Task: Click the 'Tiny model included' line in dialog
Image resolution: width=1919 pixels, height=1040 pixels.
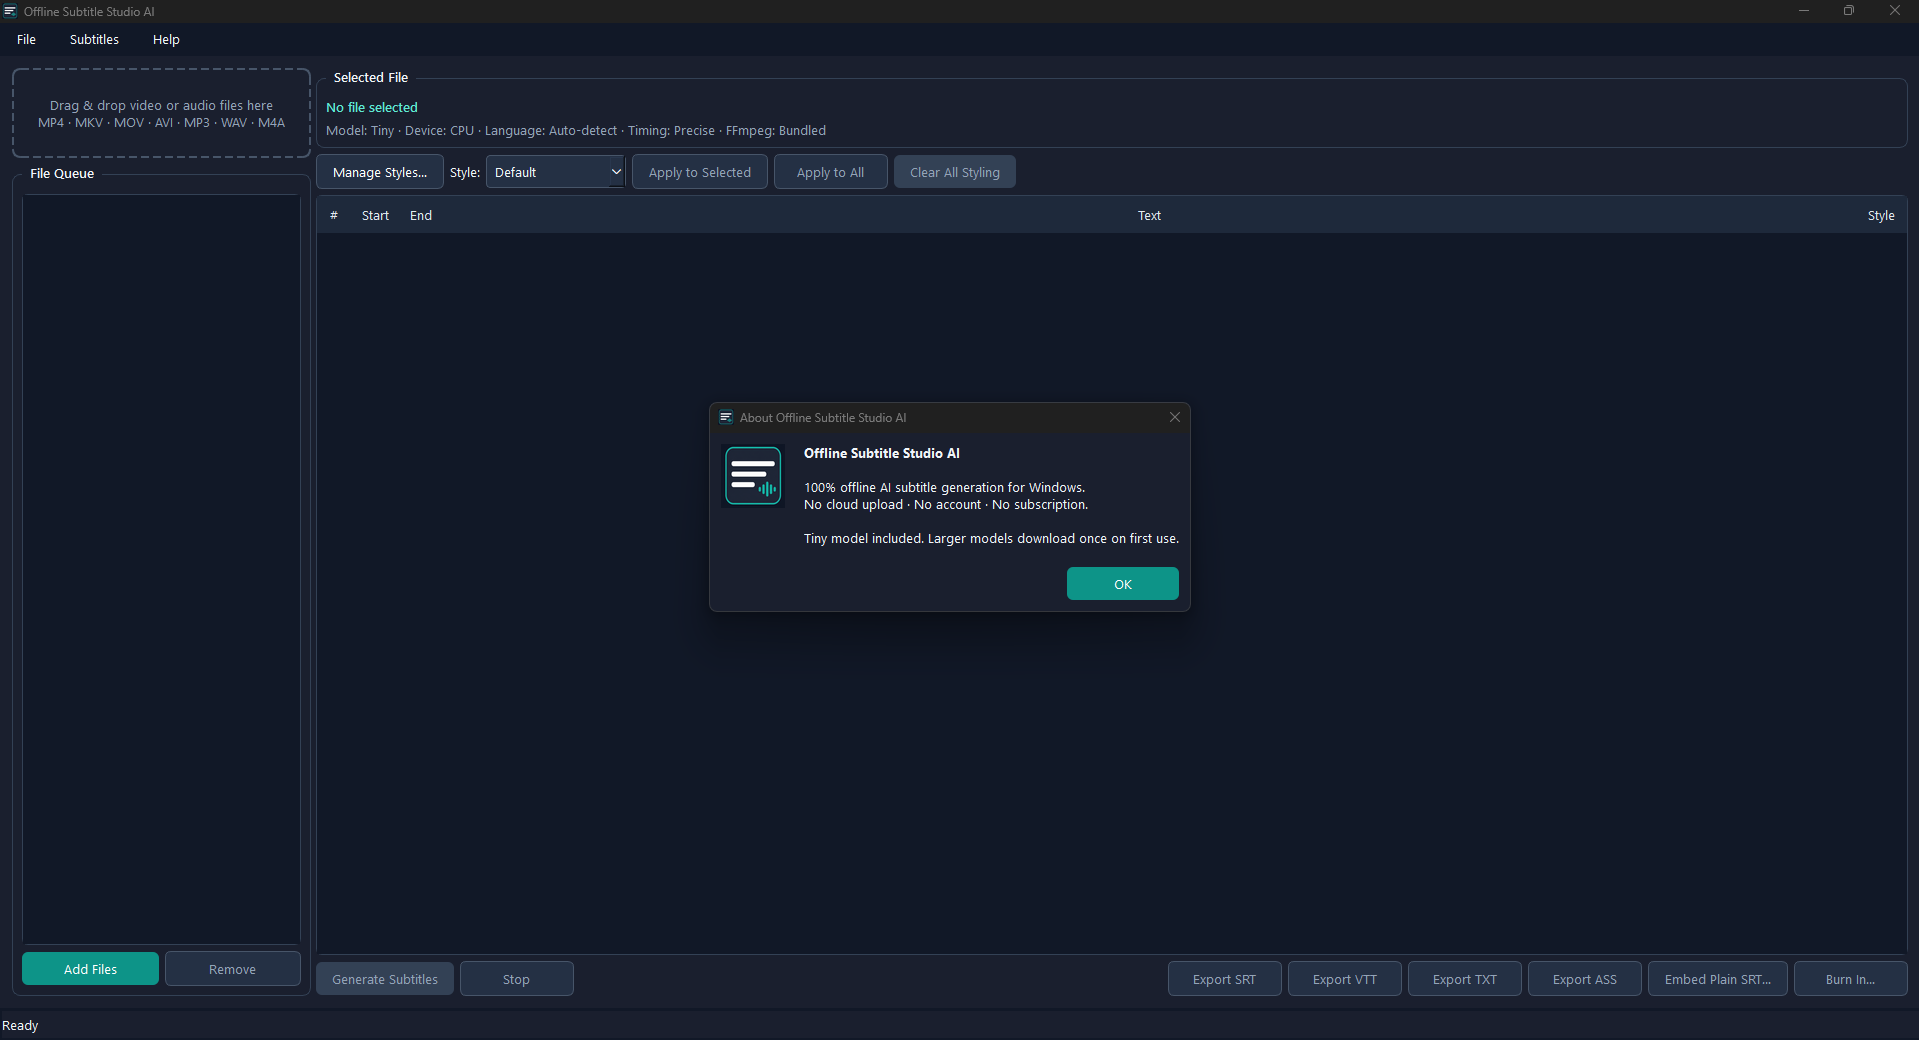Action: (x=991, y=538)
